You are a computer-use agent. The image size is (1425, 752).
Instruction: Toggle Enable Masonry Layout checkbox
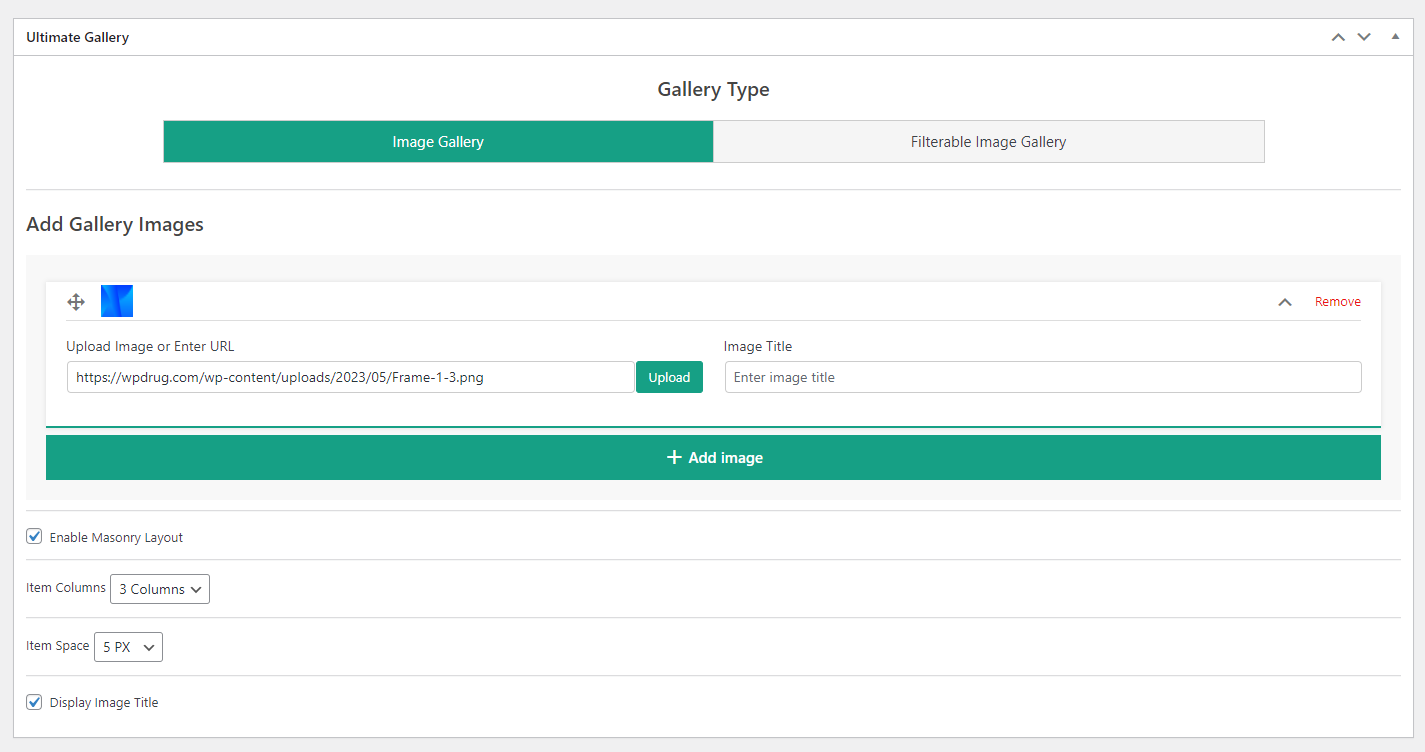[x=34, y=537]
